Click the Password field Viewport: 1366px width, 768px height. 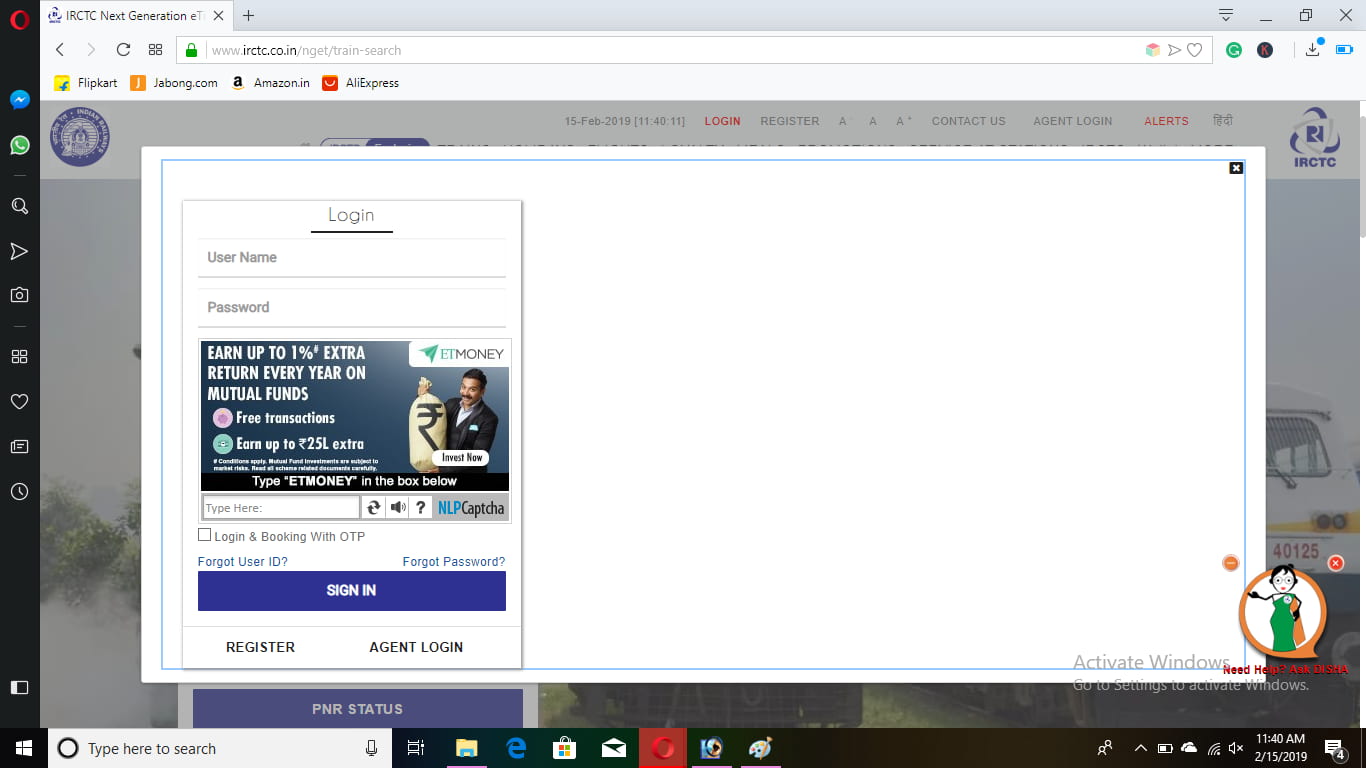352,308
